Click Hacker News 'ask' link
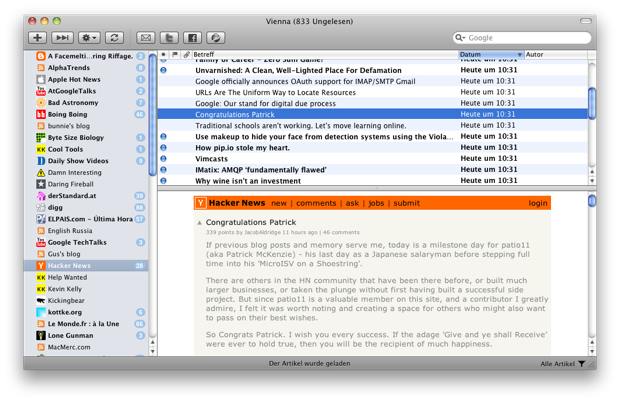This screenshot has height=402, width=620. (352, 203)
